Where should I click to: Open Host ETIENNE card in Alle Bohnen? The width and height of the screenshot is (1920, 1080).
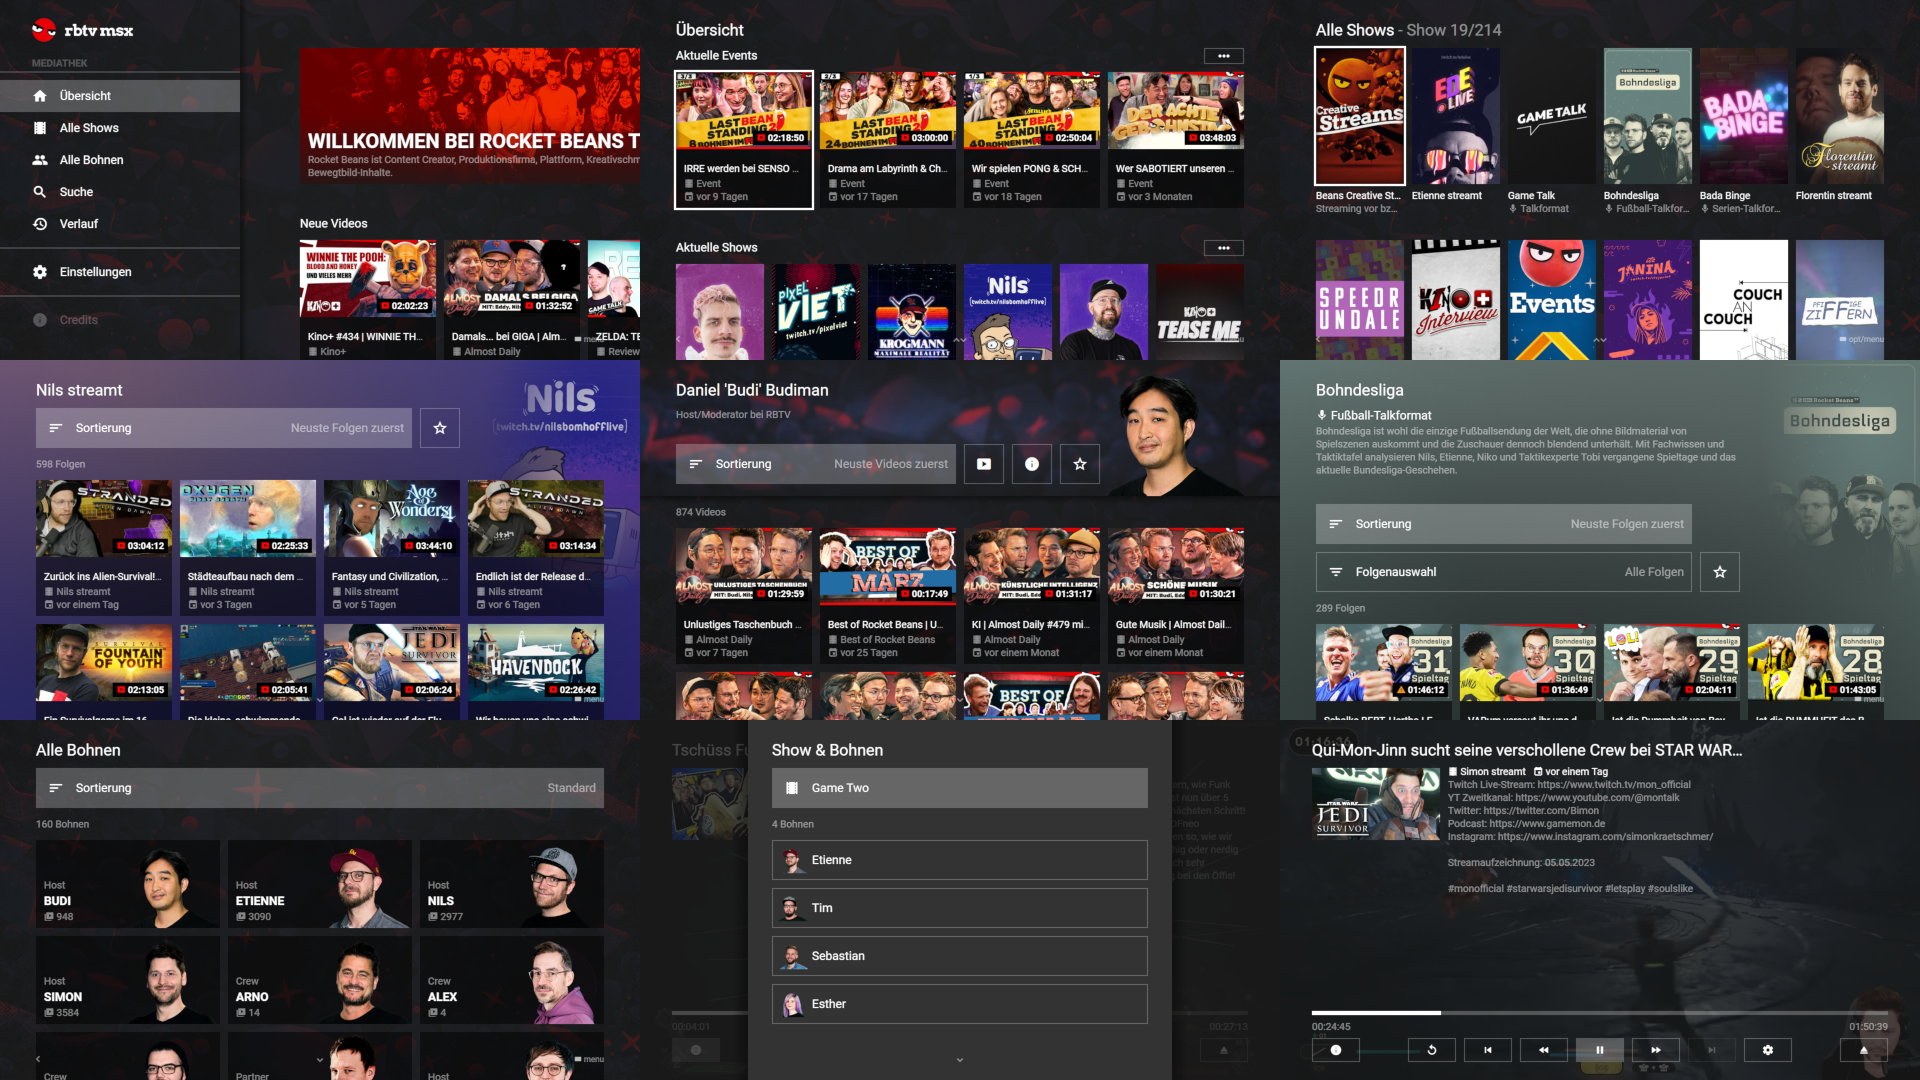[x=320, y=884]
